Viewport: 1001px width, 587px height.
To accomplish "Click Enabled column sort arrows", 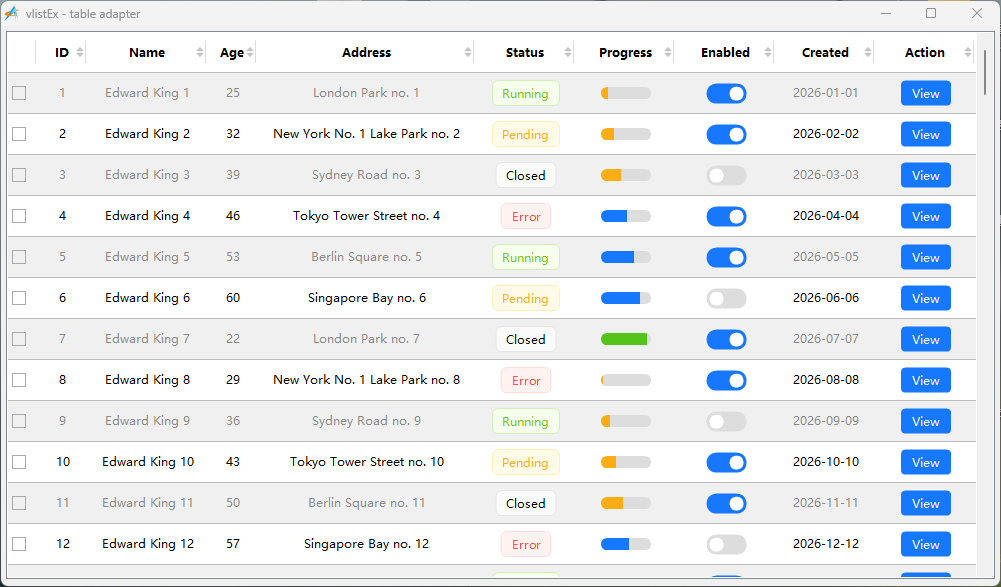I will click(768, 52).
